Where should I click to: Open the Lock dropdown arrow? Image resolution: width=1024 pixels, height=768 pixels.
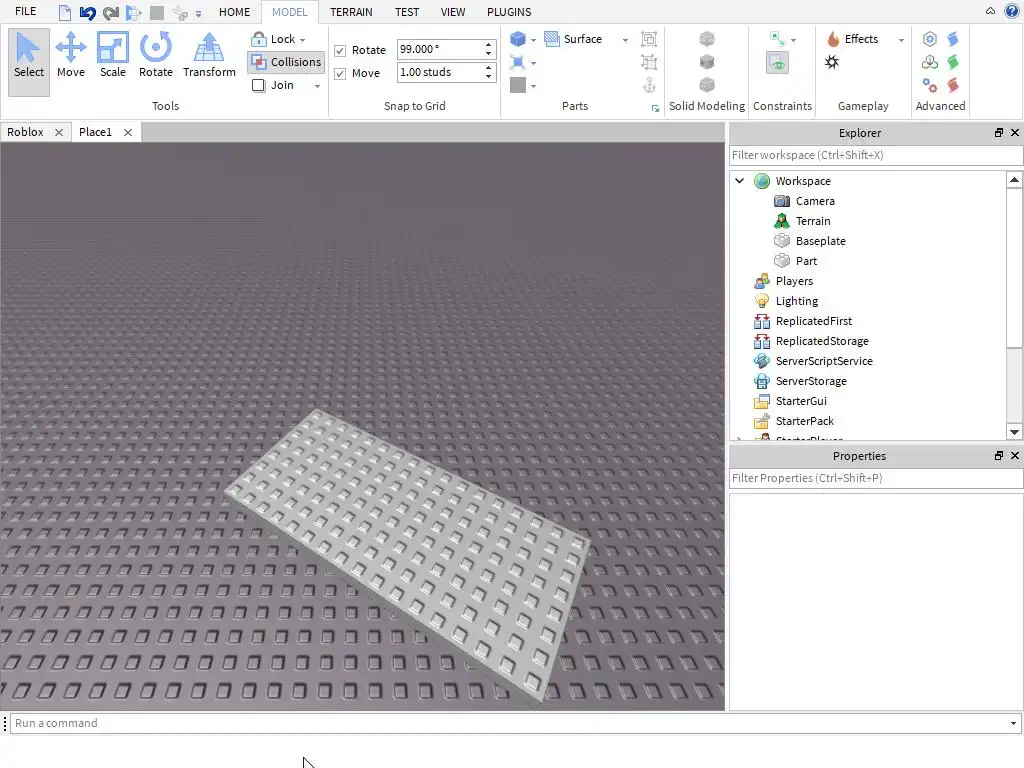302,40
